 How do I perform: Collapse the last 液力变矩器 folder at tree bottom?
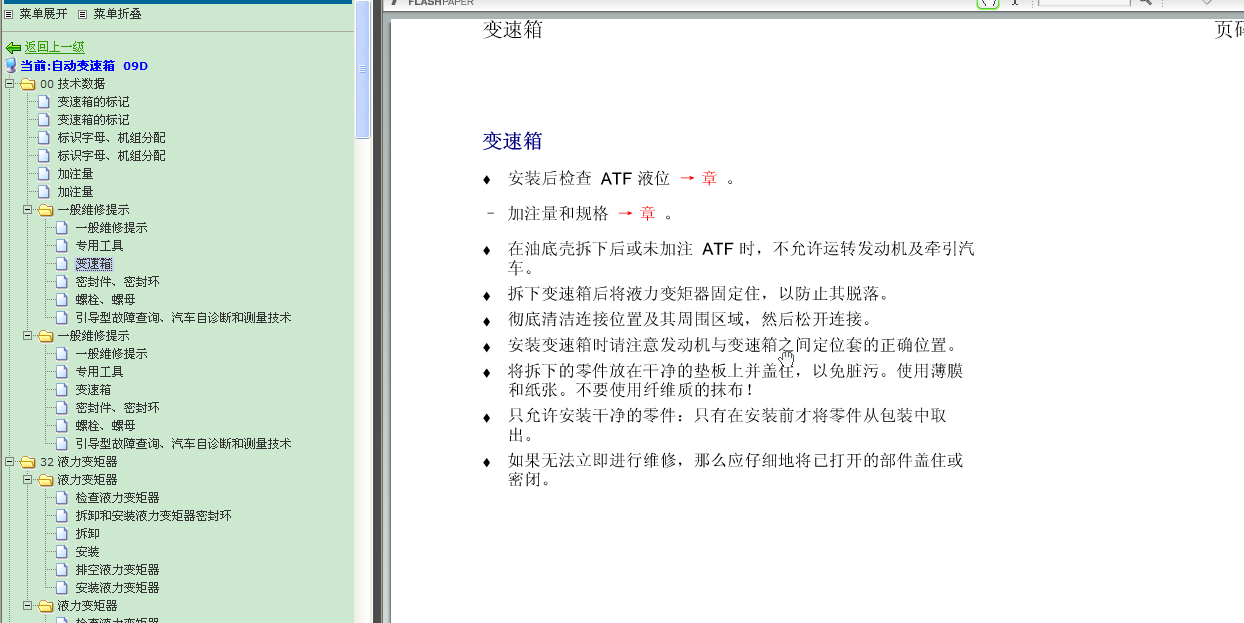coord(28,606)
